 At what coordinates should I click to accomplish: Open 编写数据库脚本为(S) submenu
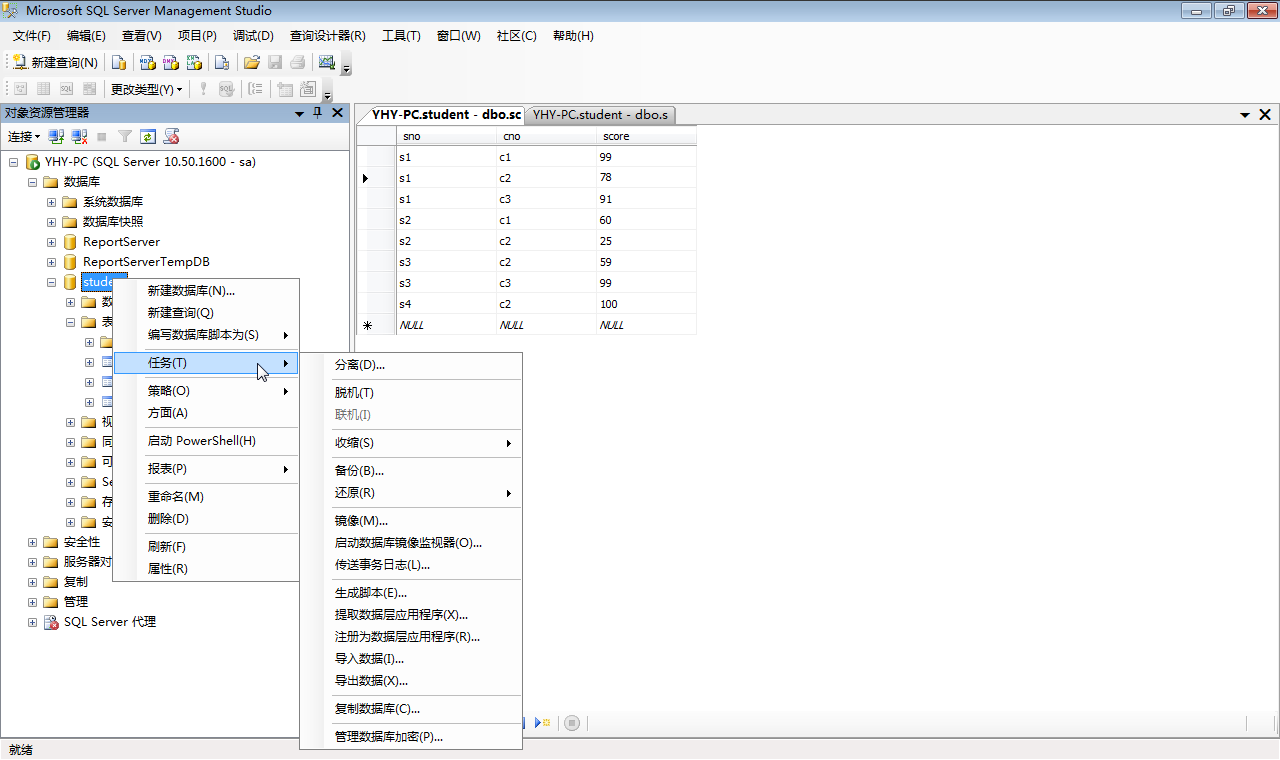[x=207, y=335]
